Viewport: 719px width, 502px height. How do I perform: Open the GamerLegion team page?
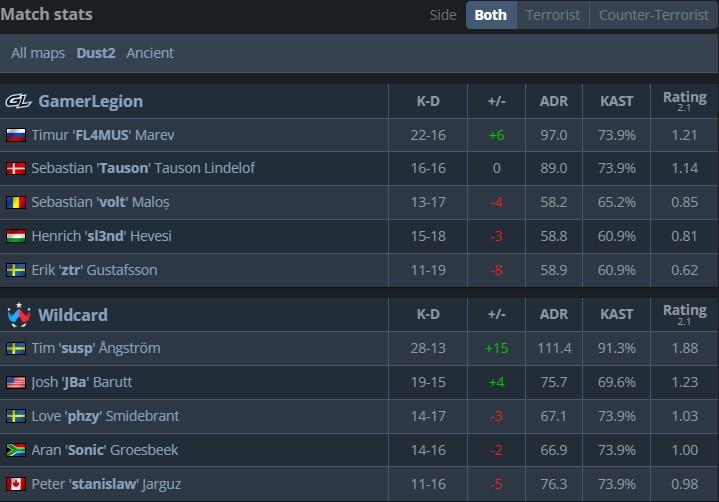[x=90, y=101]
